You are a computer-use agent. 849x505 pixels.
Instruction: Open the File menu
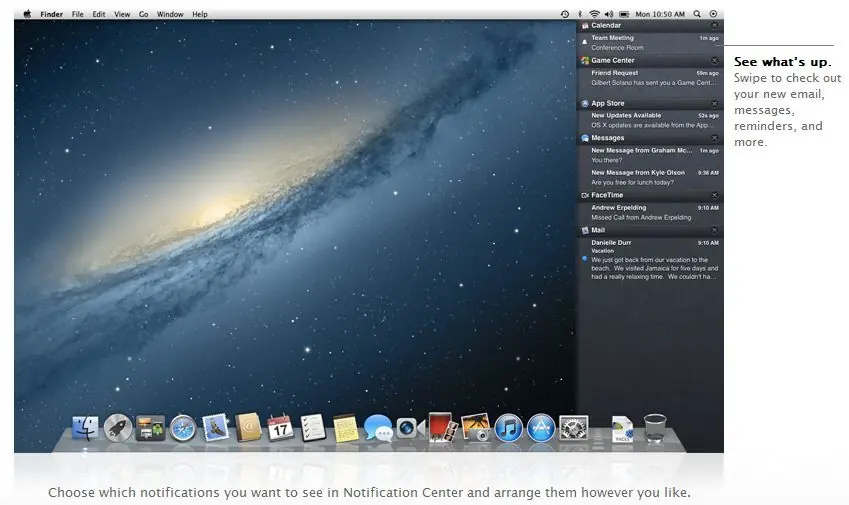[x=77, y=14]
